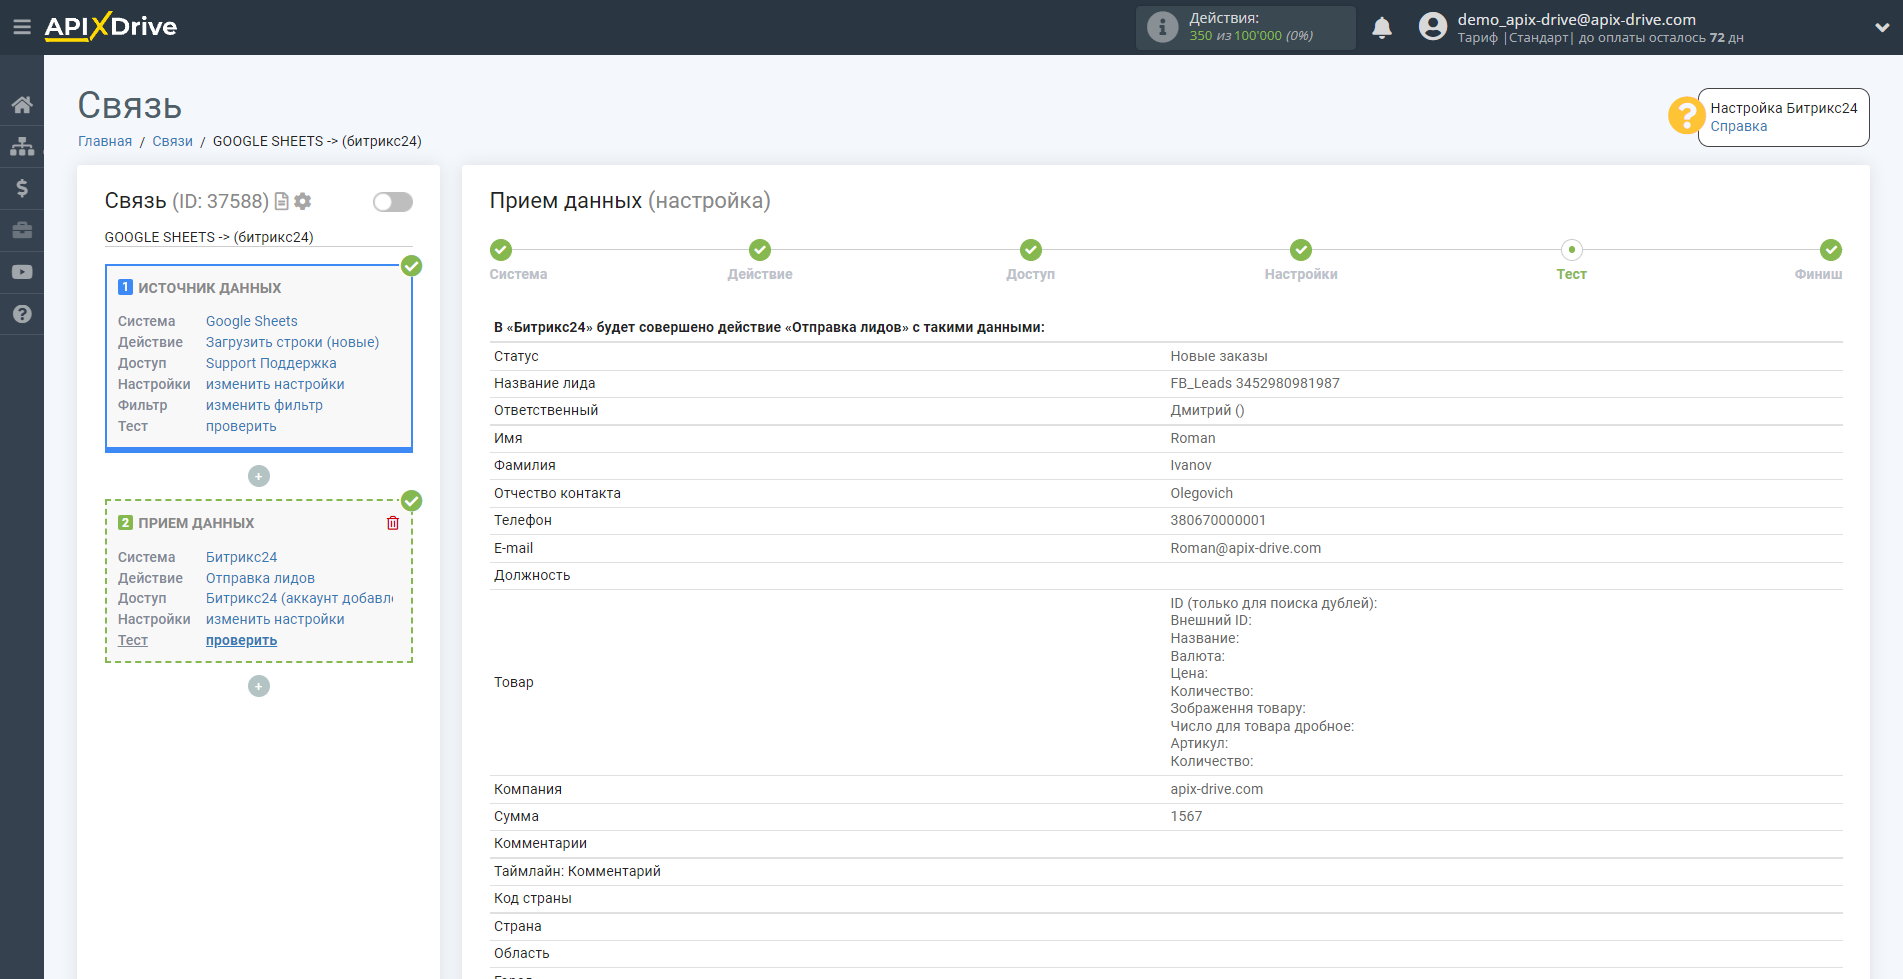
Task: Click изменить фильтр link
Action: click(264, 405)
